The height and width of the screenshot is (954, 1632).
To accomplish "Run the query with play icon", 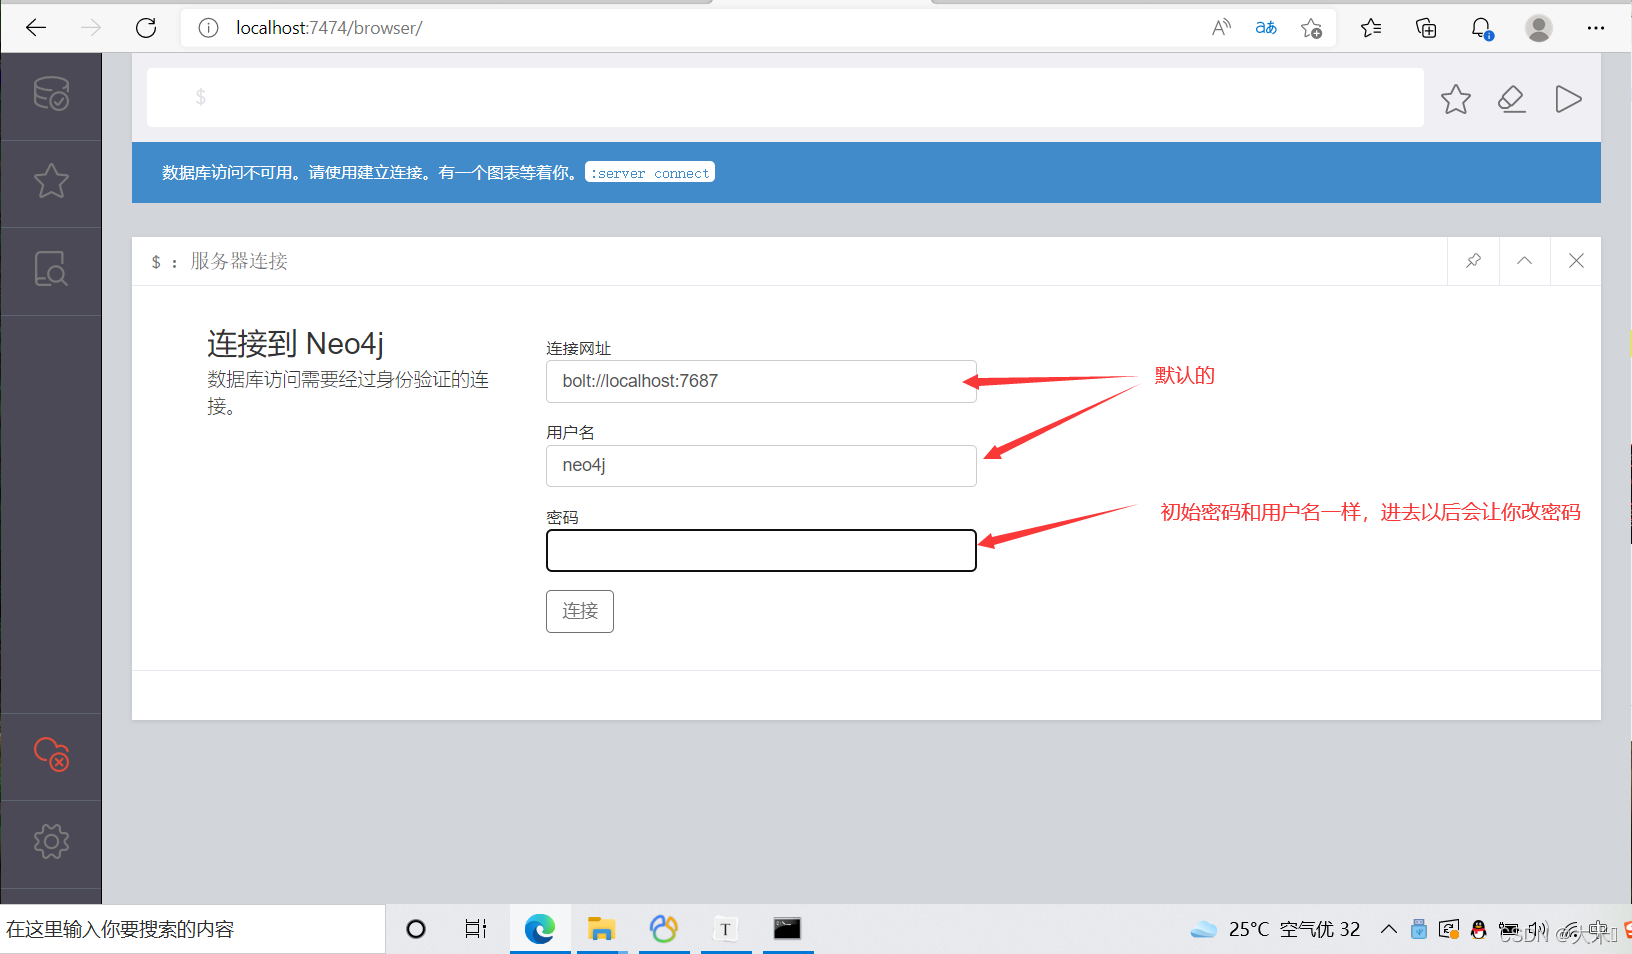I will point(1568,99).
